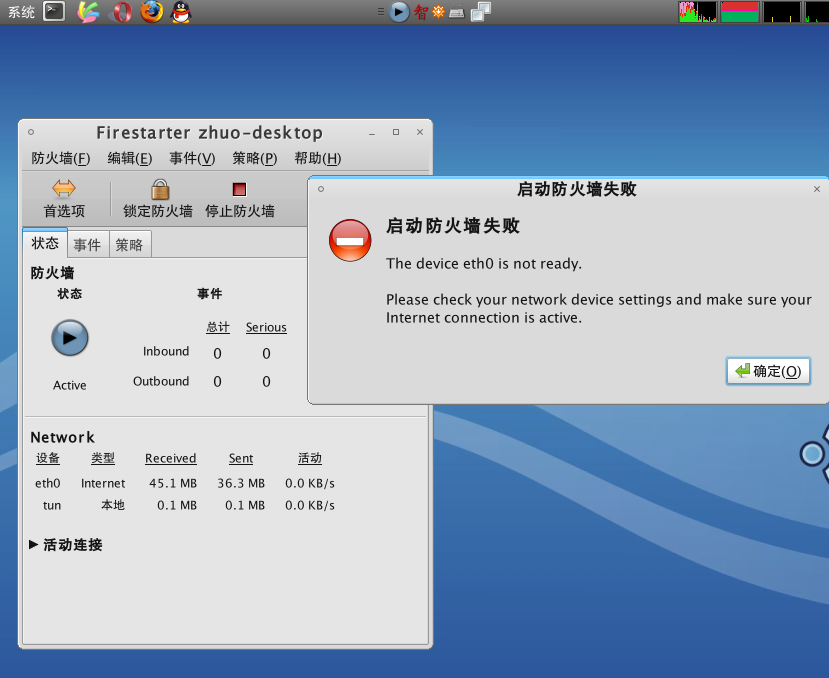Click the Firestarter play tray icon

399,12
